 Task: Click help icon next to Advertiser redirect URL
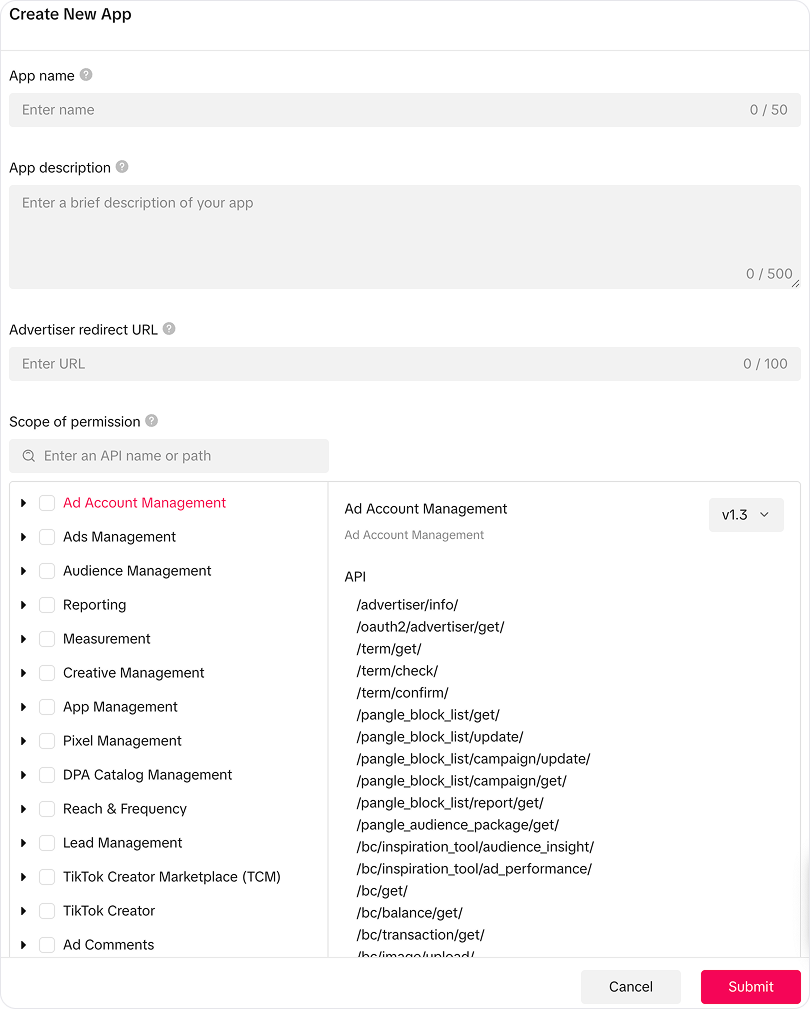tap(169, 329)
